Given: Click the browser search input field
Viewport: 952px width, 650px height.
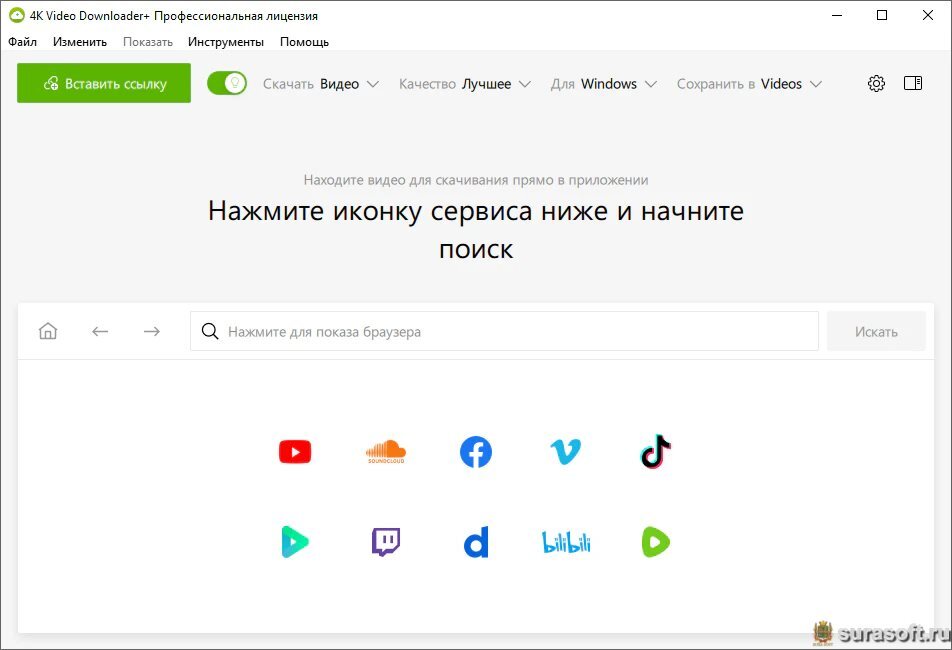Looking at the screenshot, I should pos(504,332).
